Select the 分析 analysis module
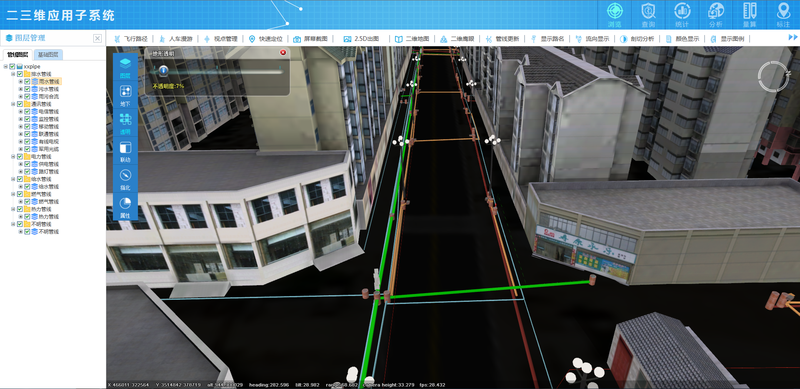The width and height of the screenshot is (800, 389). [716, 15]
